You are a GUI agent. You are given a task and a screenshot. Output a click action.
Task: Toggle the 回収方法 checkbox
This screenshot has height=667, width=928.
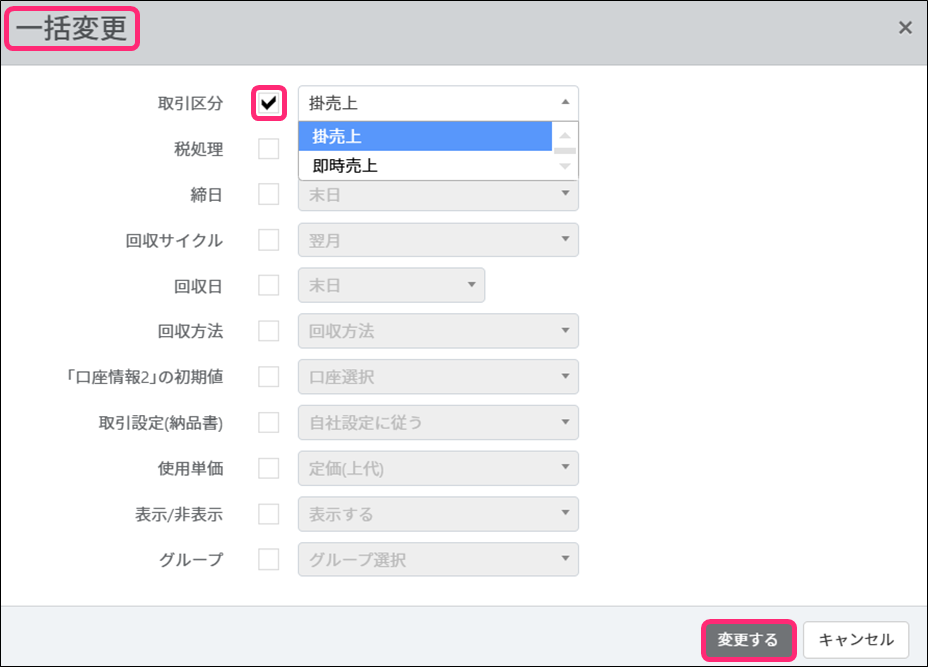point(269,331)
